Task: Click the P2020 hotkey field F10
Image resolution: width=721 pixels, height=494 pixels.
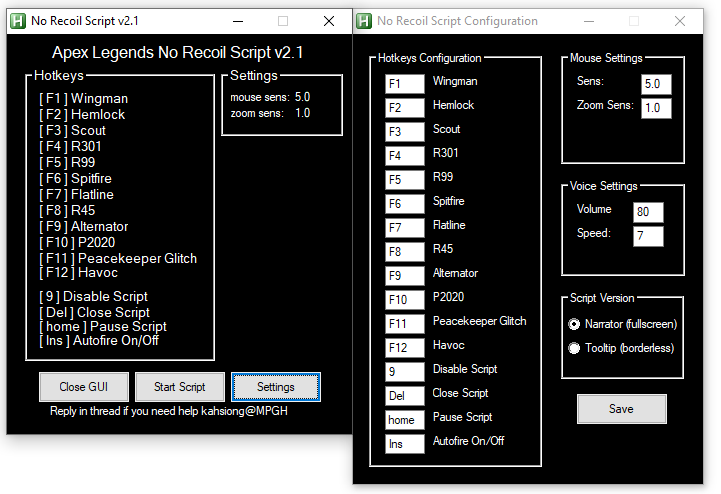Action: pos(405,300)
